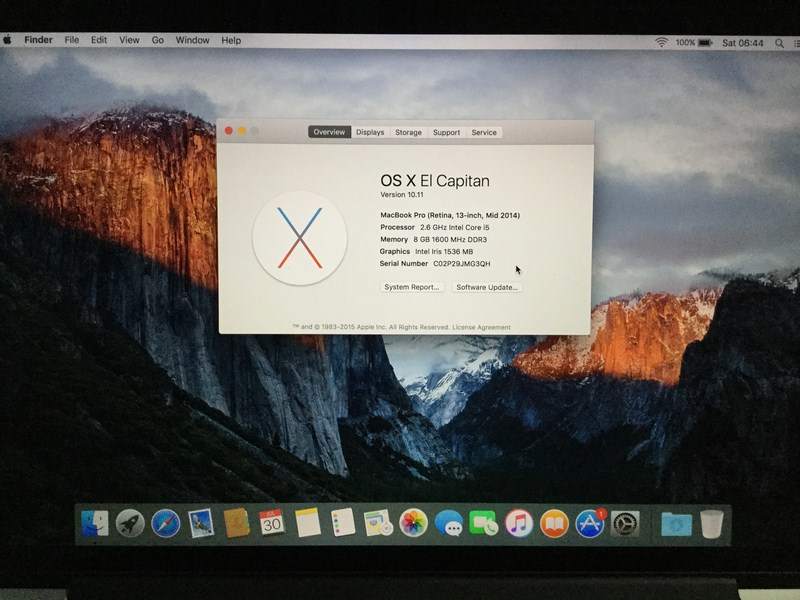Open the Apple menu
800x600 pixels.
[8, 40]
